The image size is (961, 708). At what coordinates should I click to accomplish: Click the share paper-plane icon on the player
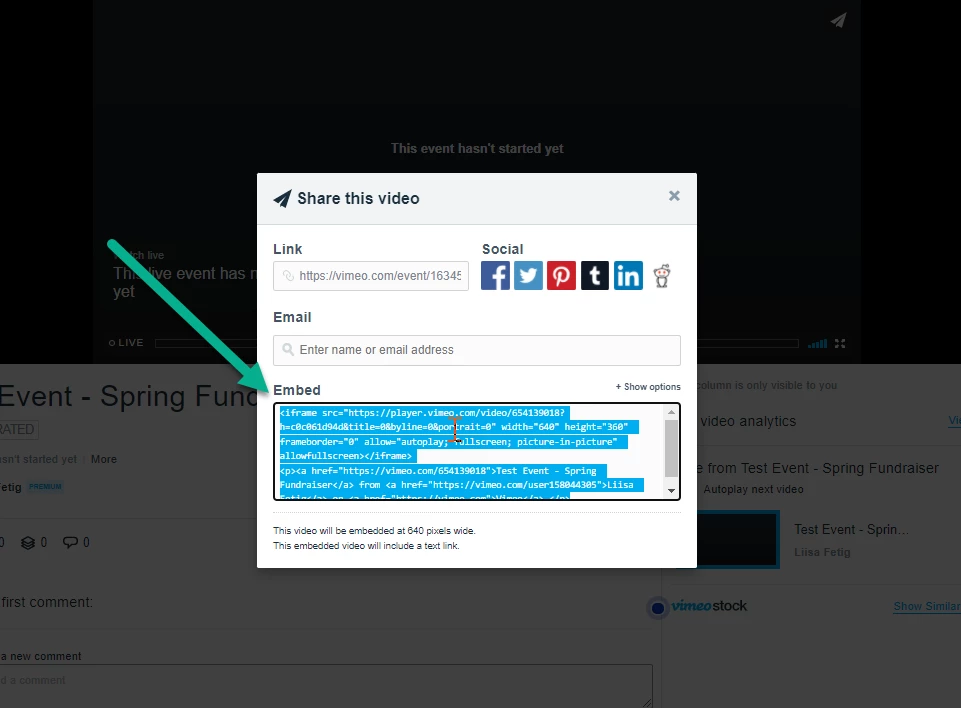[x=838, y=20]
